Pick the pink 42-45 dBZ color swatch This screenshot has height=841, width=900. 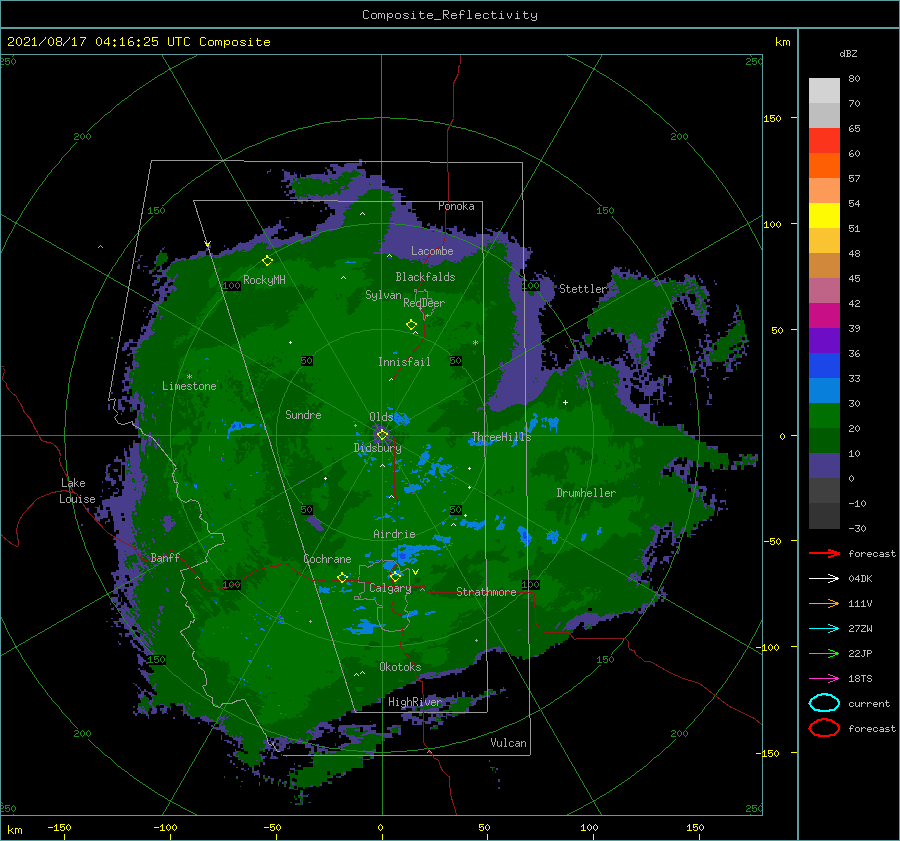click(824, 291)
